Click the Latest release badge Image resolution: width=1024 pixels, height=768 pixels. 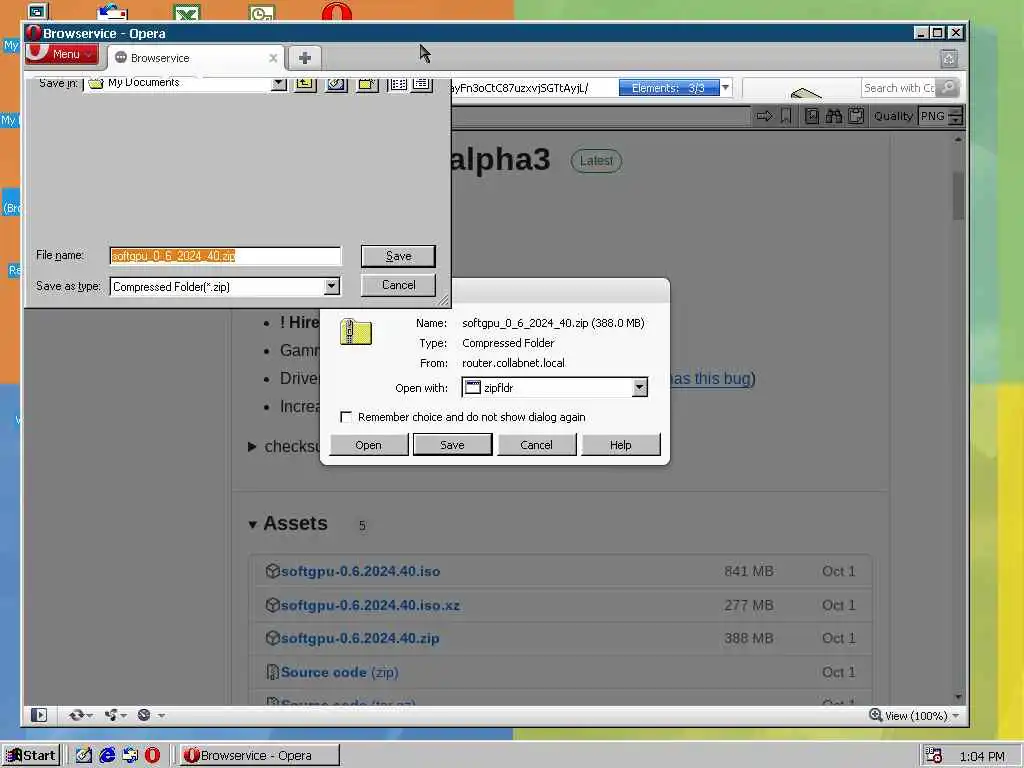pyautogui.click(x=596, y=161)
